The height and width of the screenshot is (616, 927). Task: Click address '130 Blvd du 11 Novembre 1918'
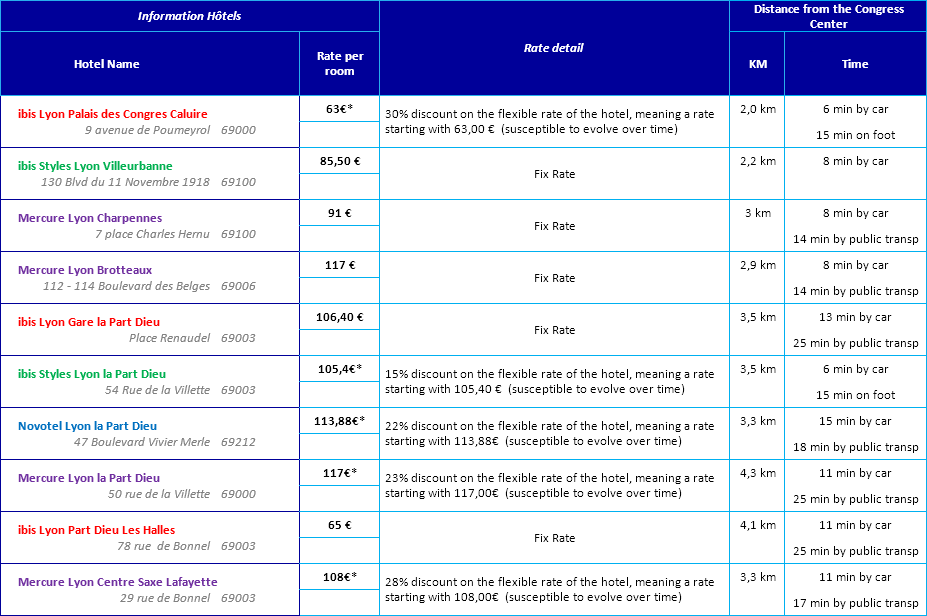(x=125, y=182)
